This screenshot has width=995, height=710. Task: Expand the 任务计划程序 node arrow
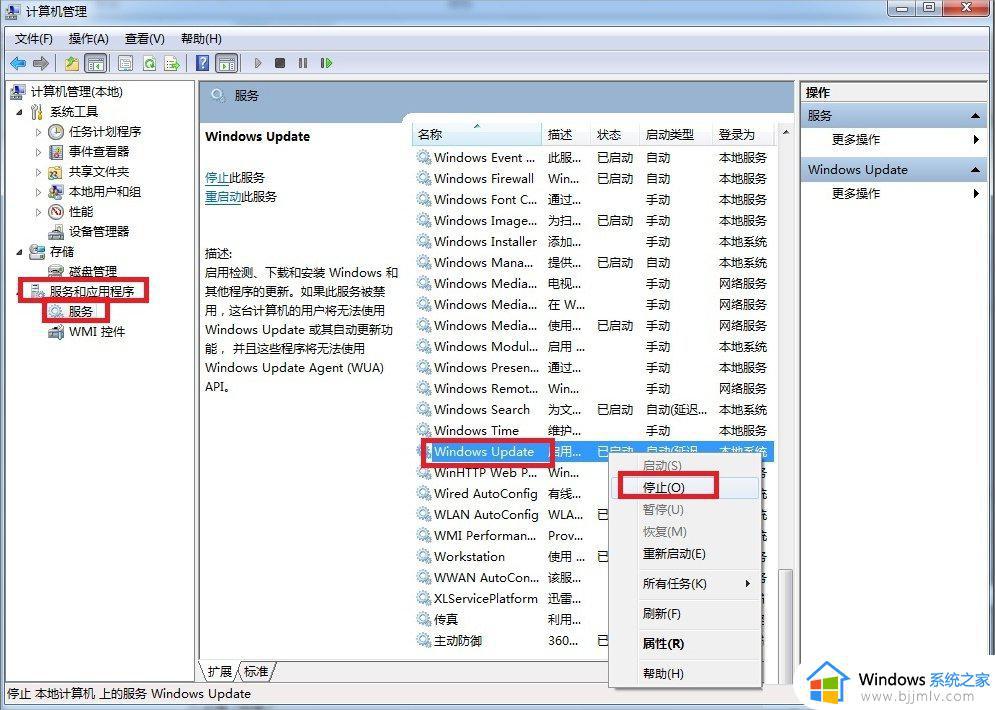[38, 132]
